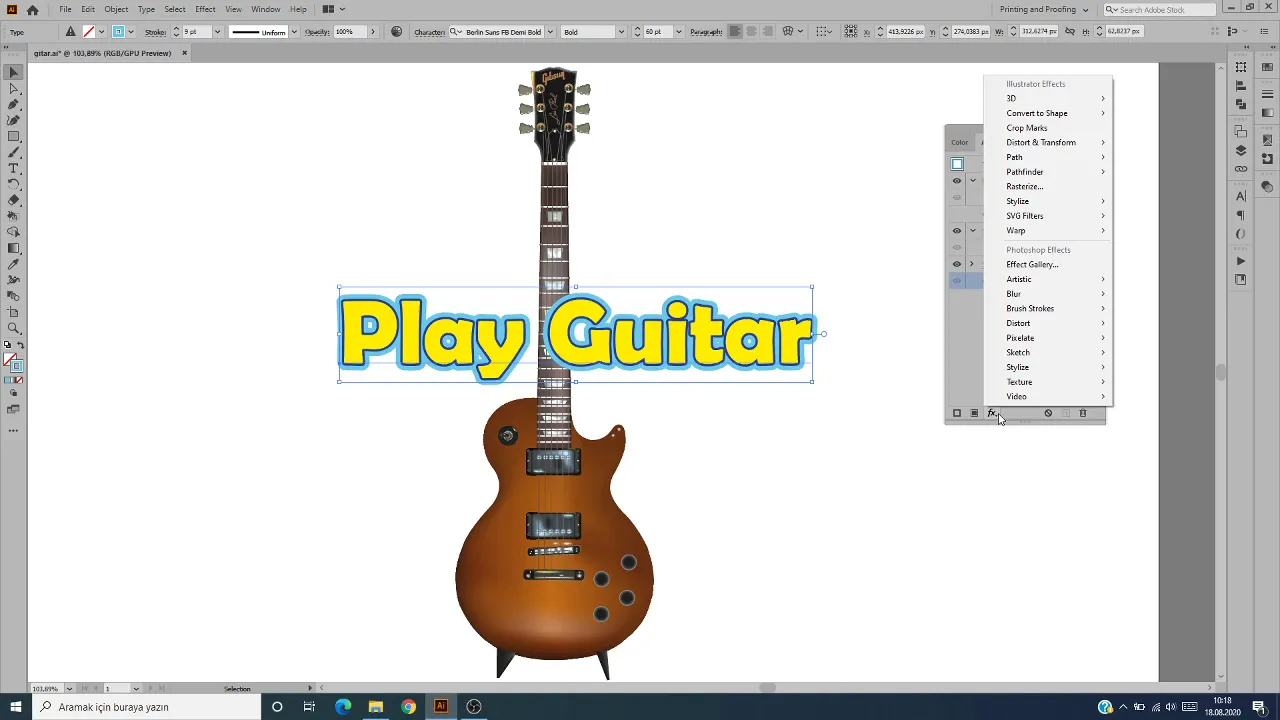1280x720 pixels.
Task: Select the Direct Selection tool
Action: pos(14,89)
